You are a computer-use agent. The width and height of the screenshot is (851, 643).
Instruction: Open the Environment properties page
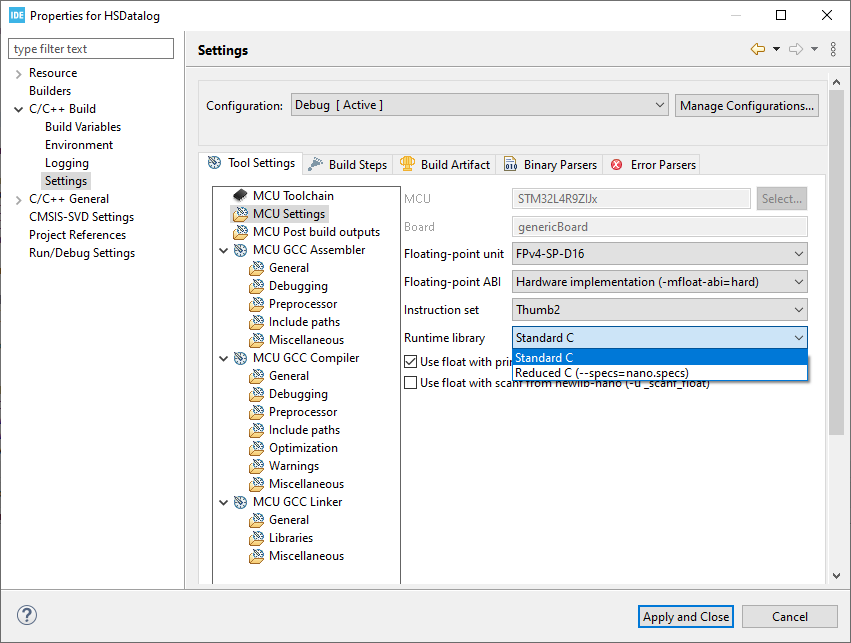pos(79,145)
